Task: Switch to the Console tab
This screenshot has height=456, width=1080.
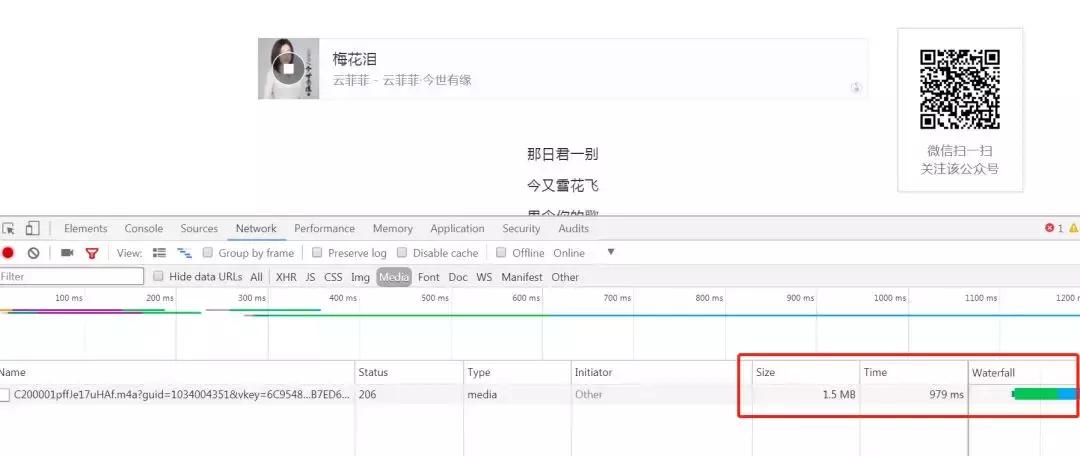Action: pos(144,229)
